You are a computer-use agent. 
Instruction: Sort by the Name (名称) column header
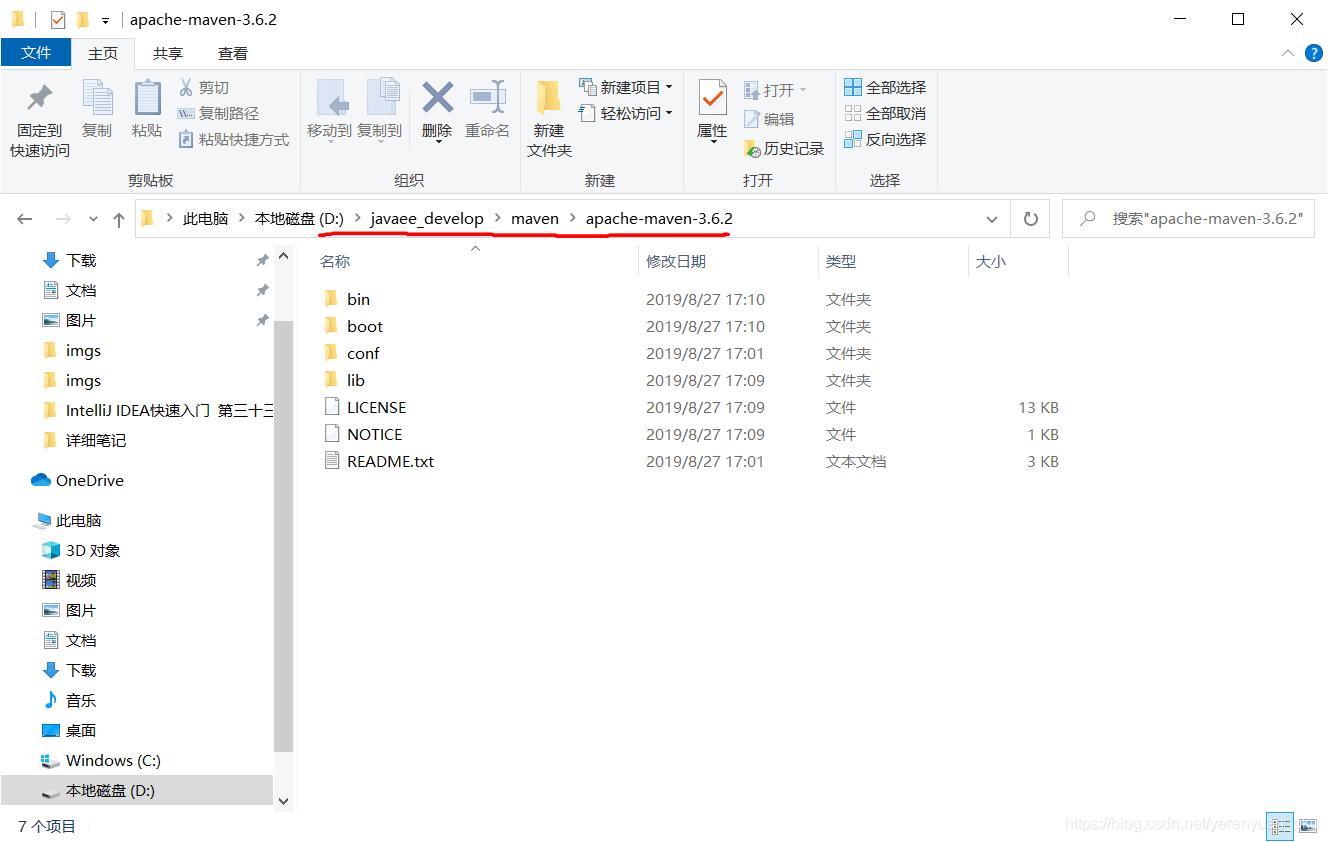(335, 261)
